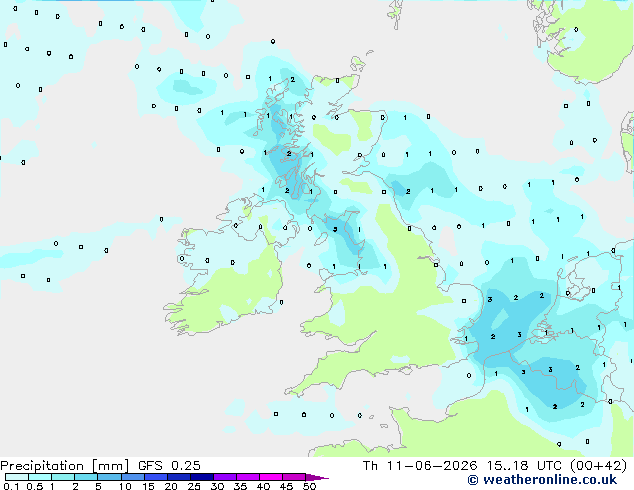Click the "15..18 UTC" time range text
Viewport: 634px width, 490px height.
[x=523, y=466]
